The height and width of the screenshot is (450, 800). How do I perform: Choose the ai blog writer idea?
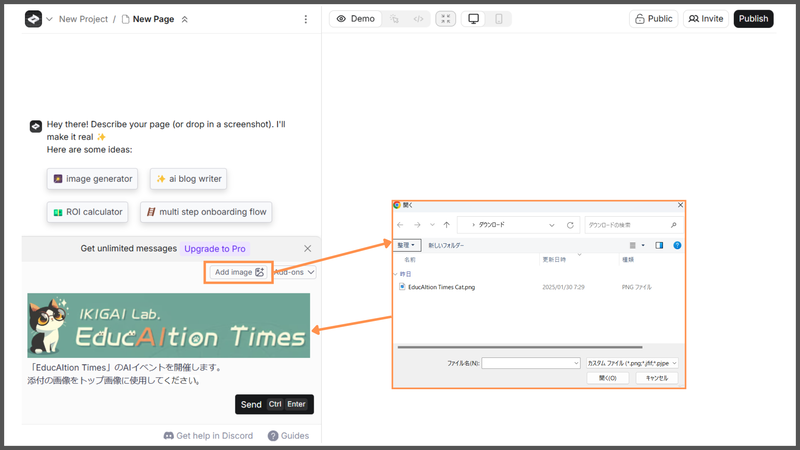(188, 179)
